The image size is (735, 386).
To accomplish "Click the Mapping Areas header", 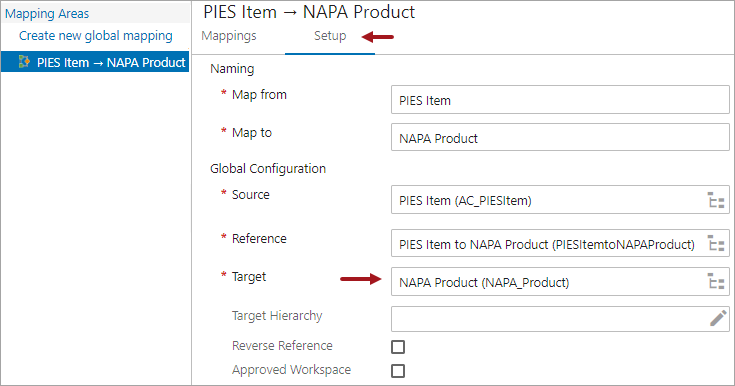I will tap(47, 14).
